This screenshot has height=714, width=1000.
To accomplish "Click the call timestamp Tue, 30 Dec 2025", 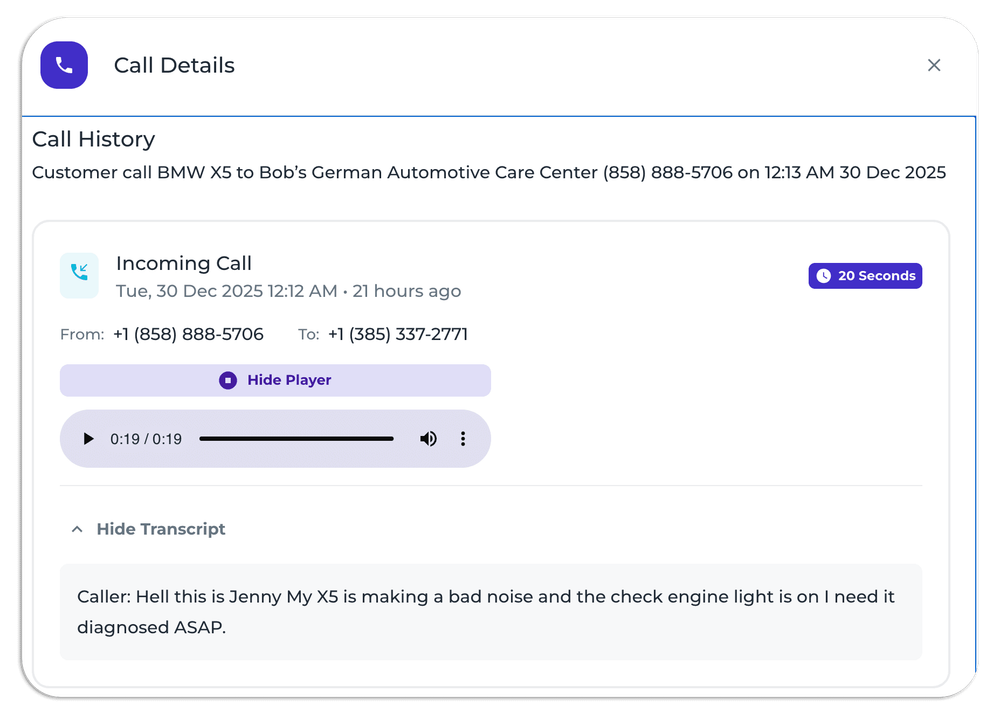I will 226,291.
